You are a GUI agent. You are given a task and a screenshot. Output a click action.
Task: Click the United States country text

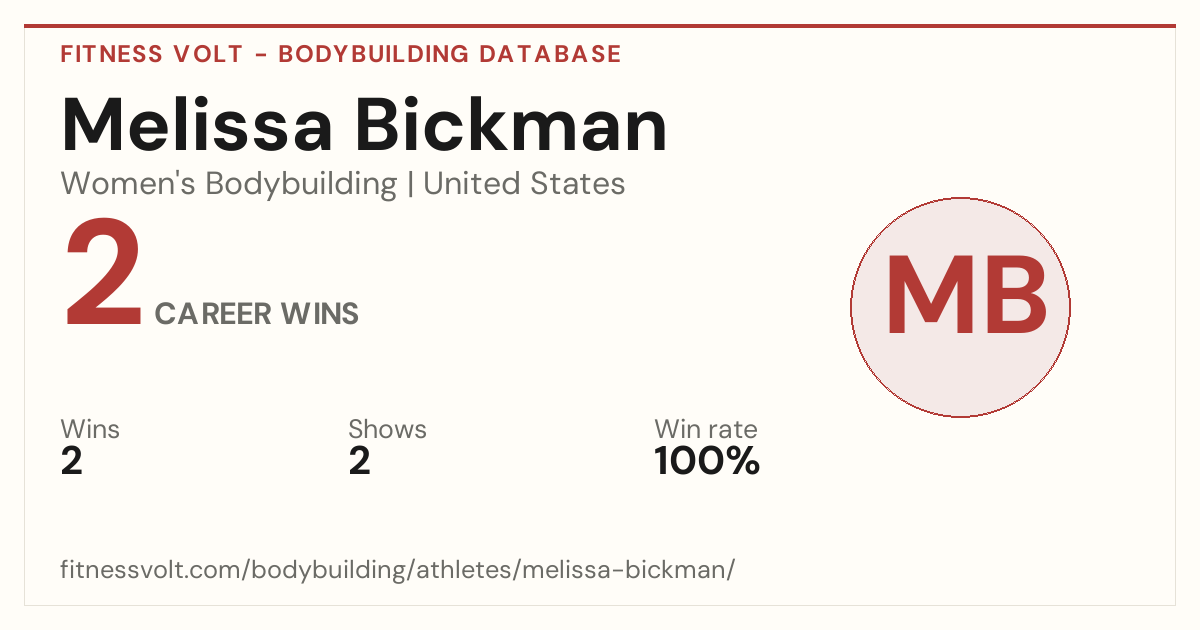[524, 184]
